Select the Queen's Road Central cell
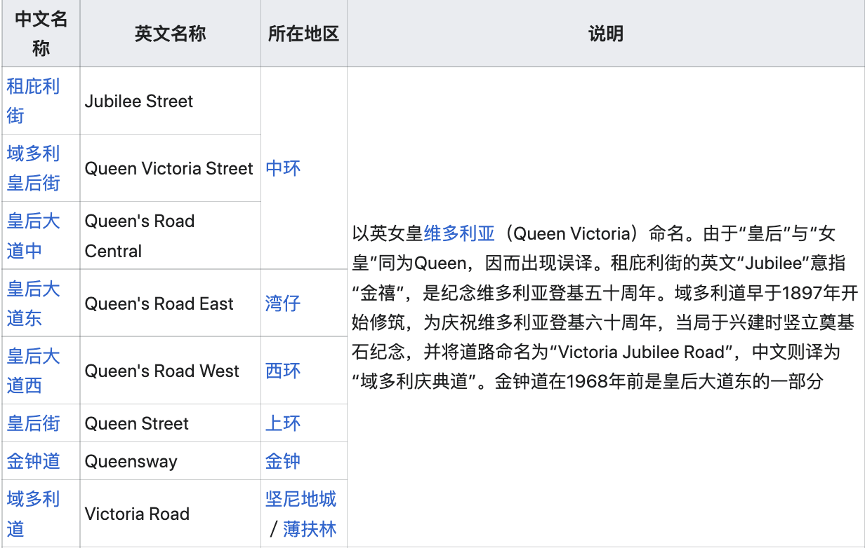This screenshot has width=866, height=550. [170, 236]
